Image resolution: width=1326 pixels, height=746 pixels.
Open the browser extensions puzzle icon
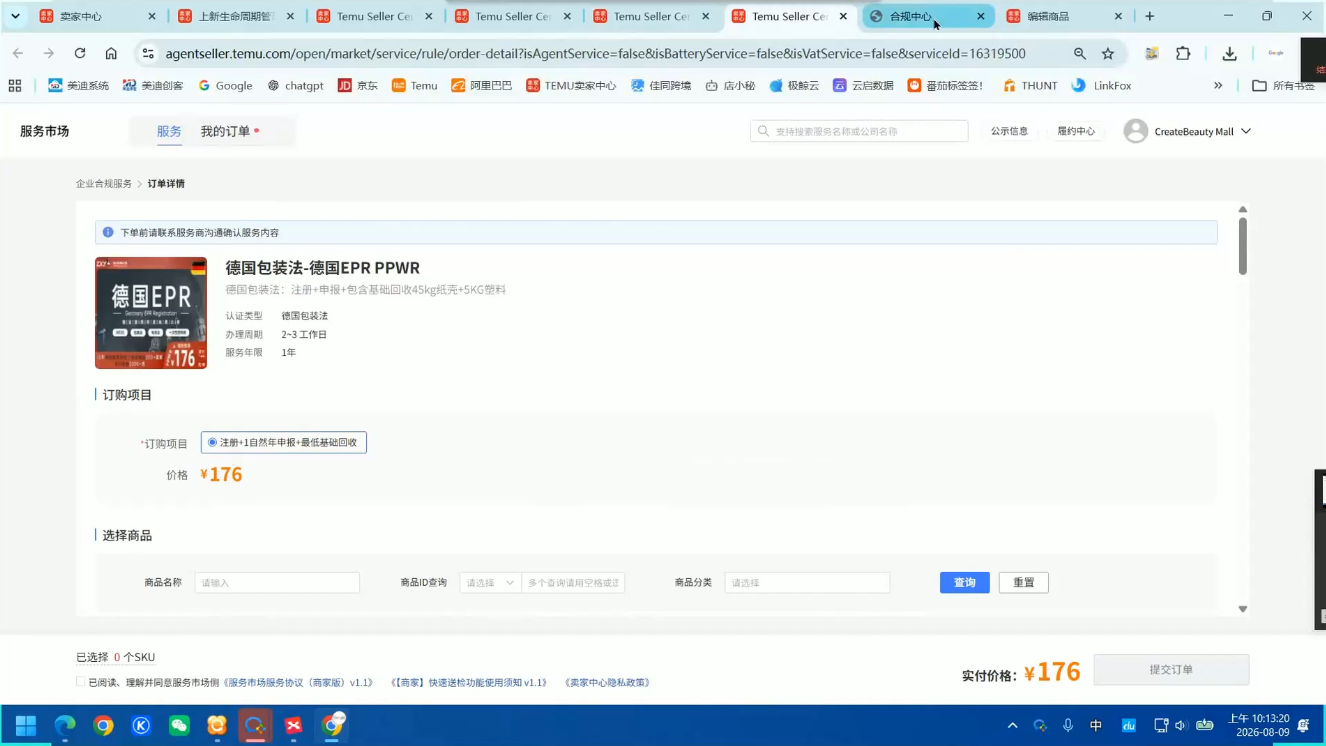1183,54
